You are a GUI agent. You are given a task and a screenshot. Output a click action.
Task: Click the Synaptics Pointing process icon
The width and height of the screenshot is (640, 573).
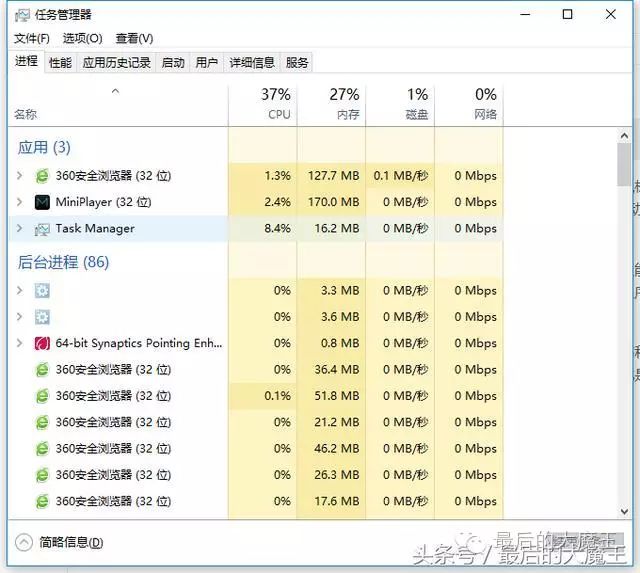(42, 343)
